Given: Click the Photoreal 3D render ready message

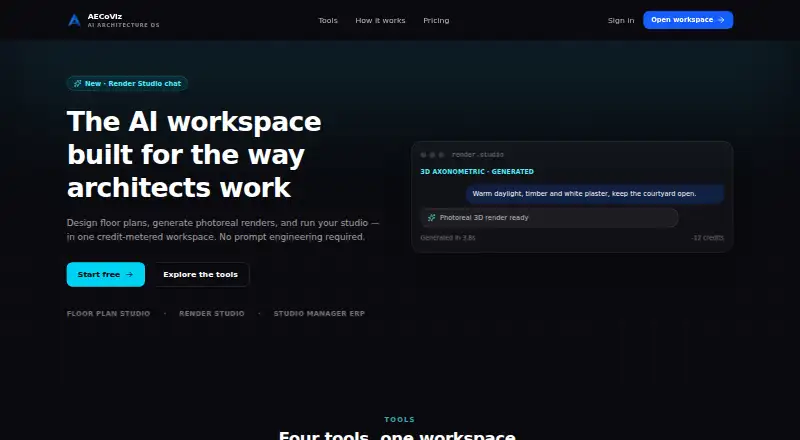Looking at the screenshot, I should 549,217.
